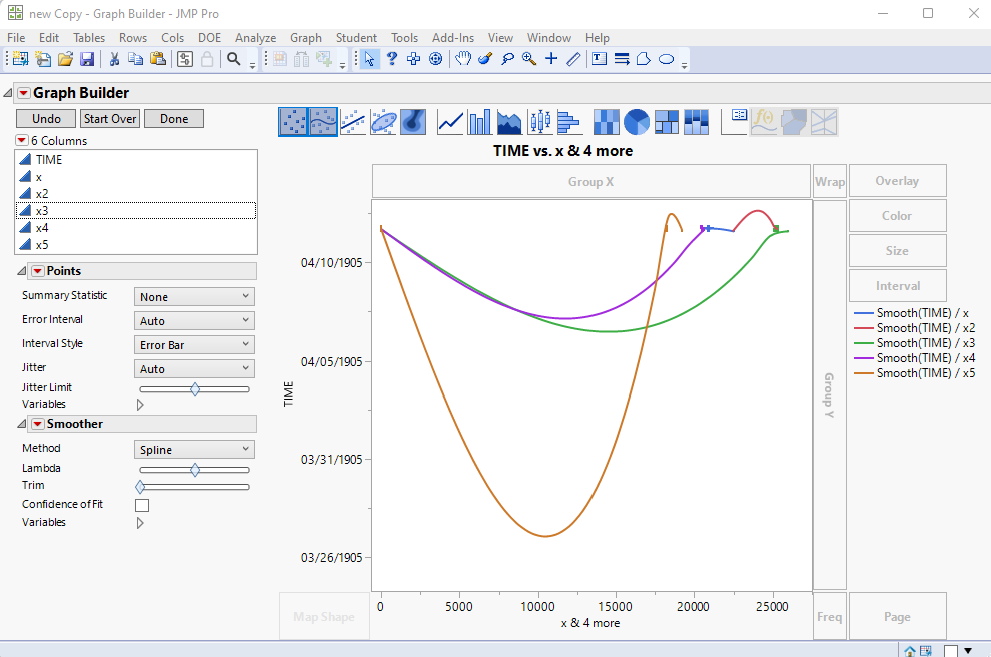Click the Group X drop zone
The image size is (991, 657).
pyautogui.click(x=591, y=181)
